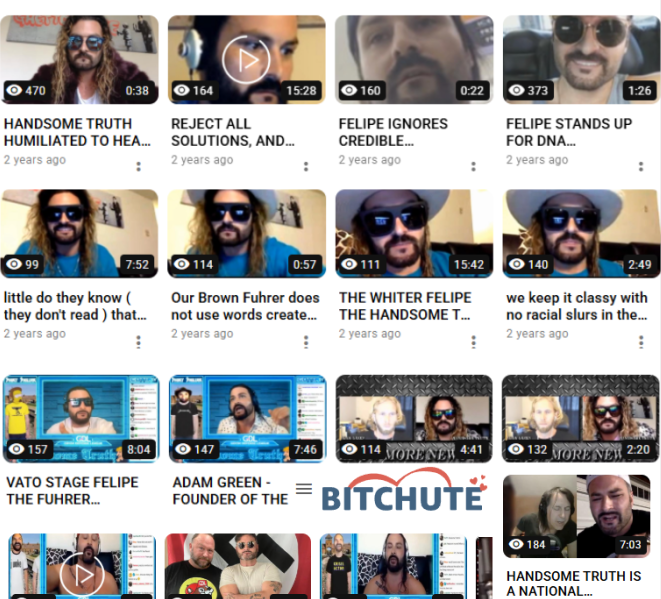661x599 pixels.
Task: Open thumbnail of 2:49 keep it classy video
Action: tap(581, 234)
